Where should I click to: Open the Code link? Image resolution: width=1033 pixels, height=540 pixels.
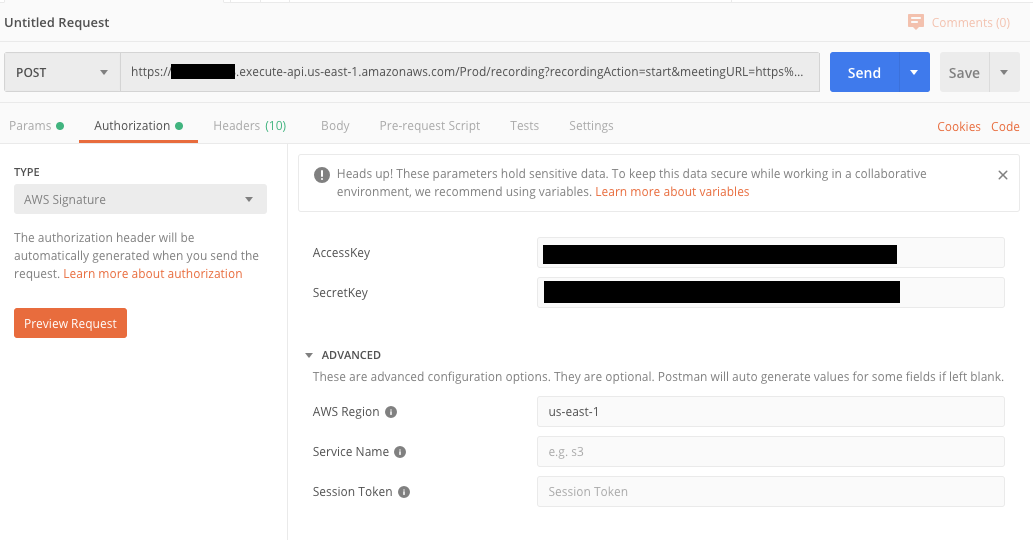pyautogui.click(x=1005, y=126)
